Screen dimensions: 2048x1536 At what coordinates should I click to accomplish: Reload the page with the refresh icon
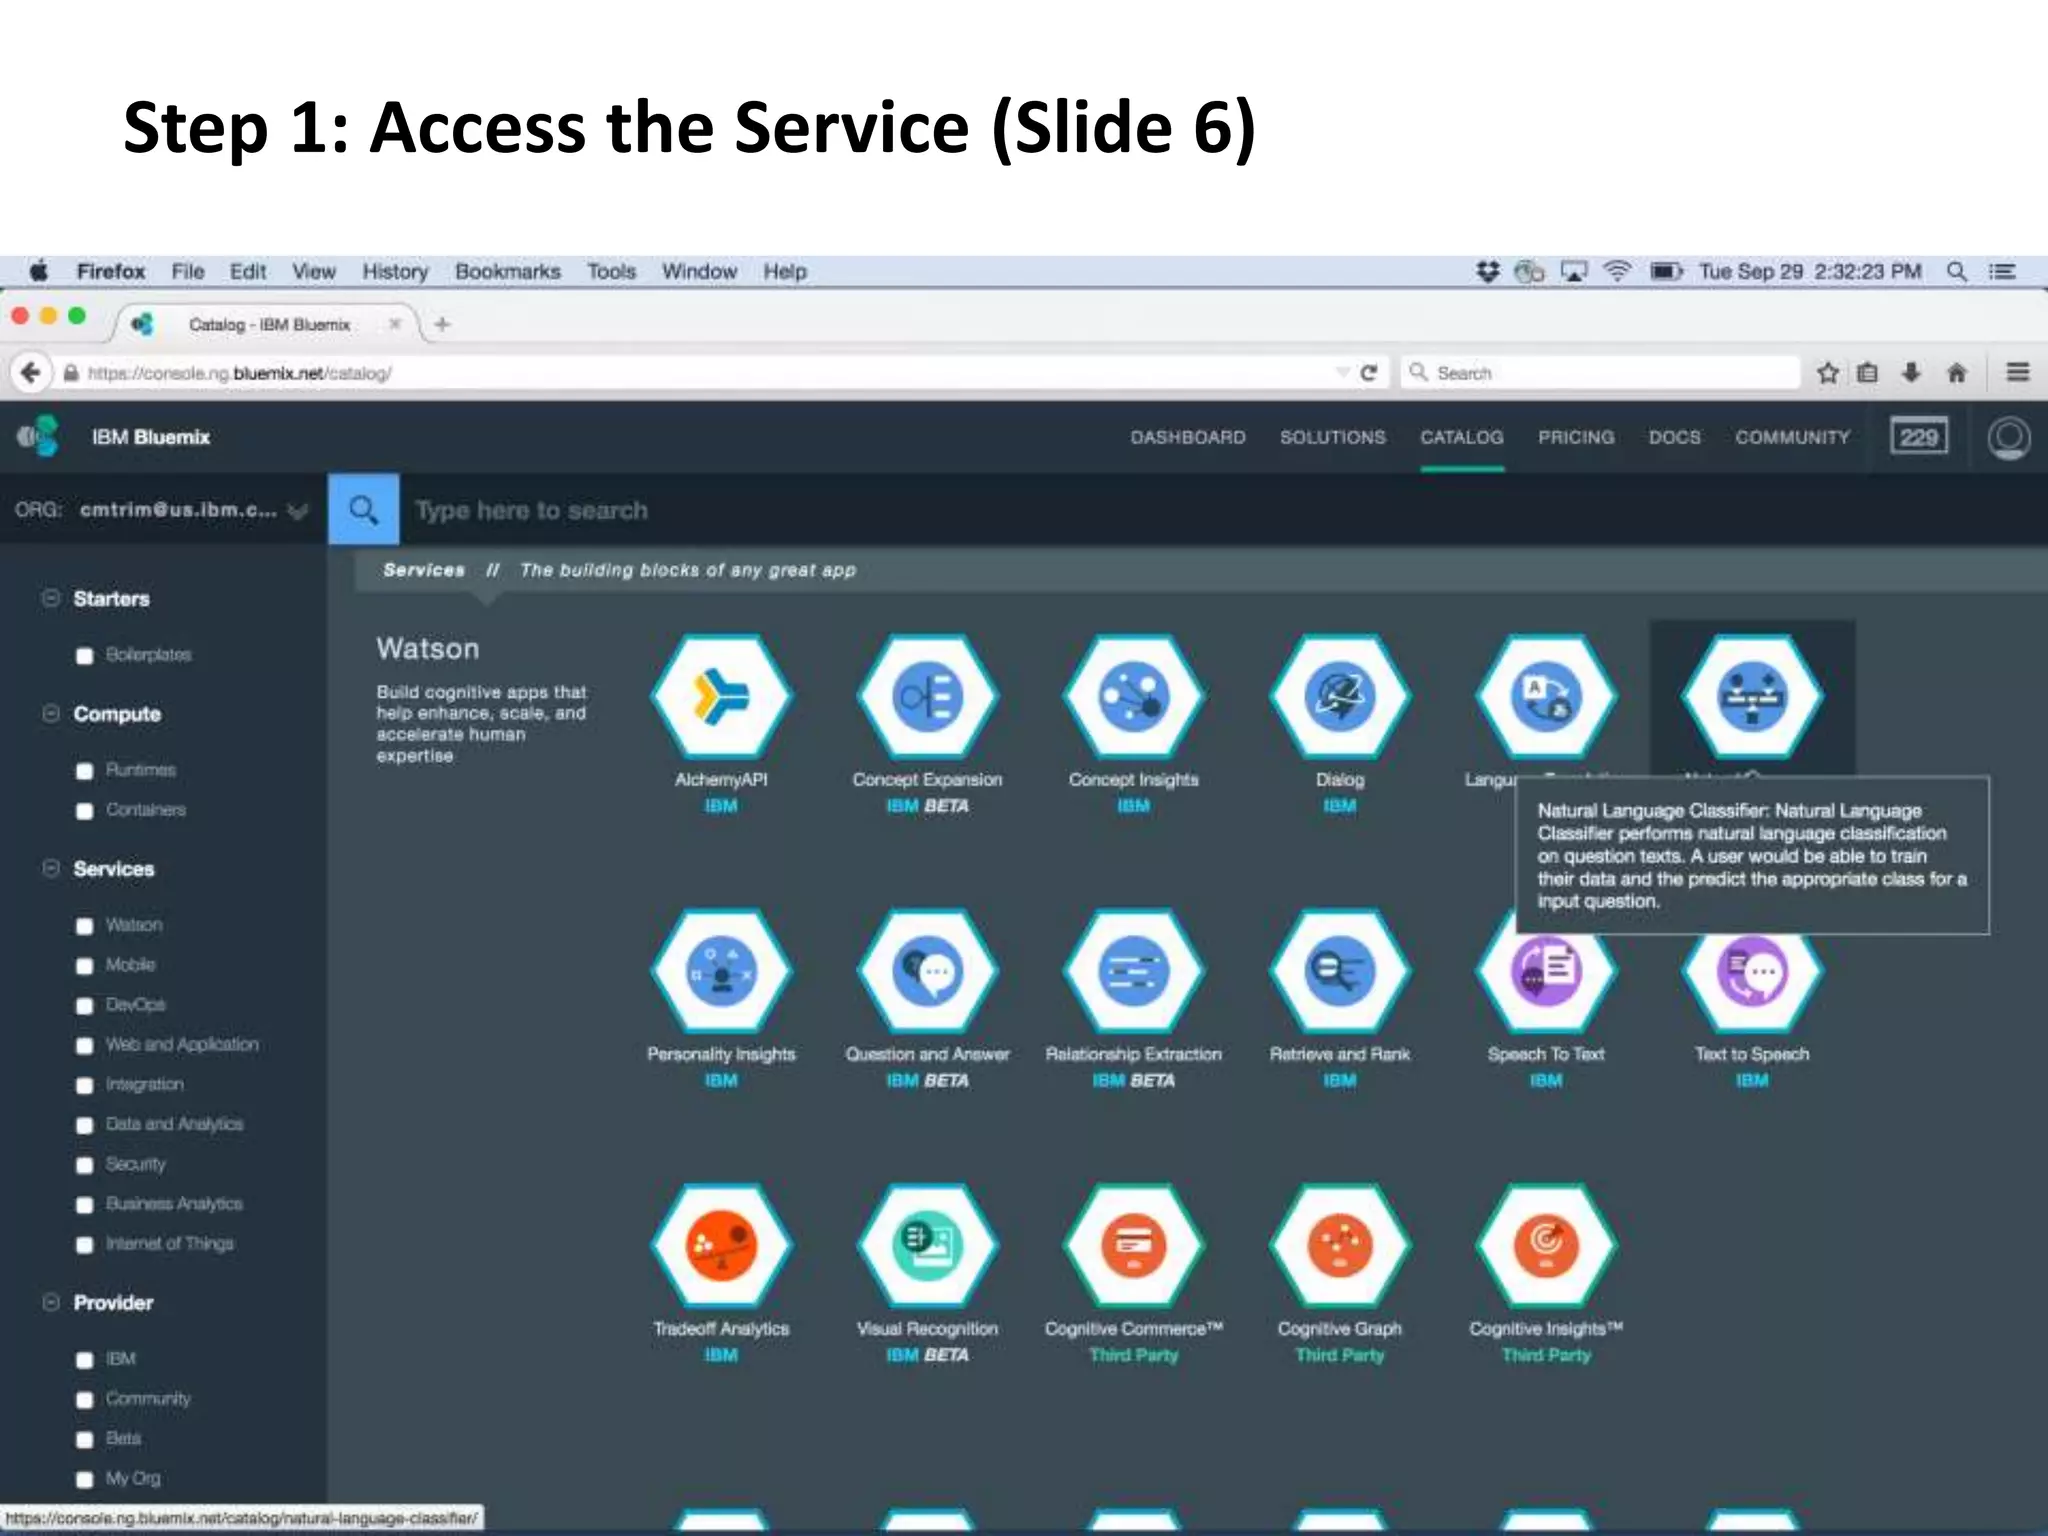(1369, 373)
